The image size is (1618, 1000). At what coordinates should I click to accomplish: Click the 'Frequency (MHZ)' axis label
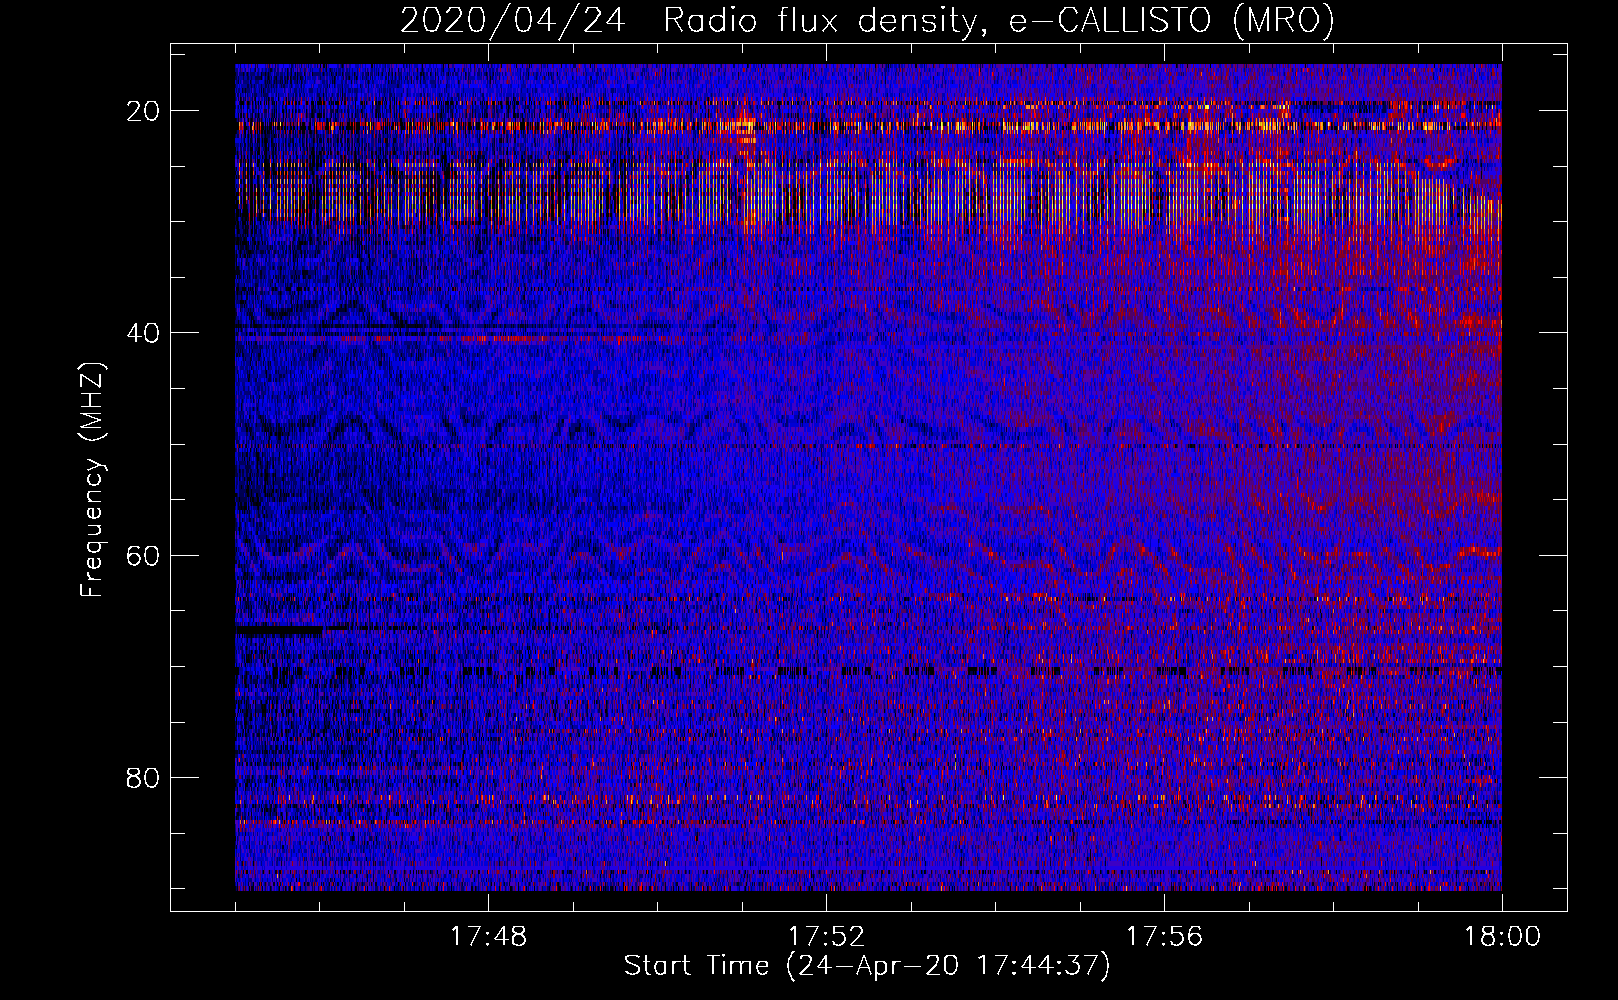pyautogui.click(x=92, y=480)
